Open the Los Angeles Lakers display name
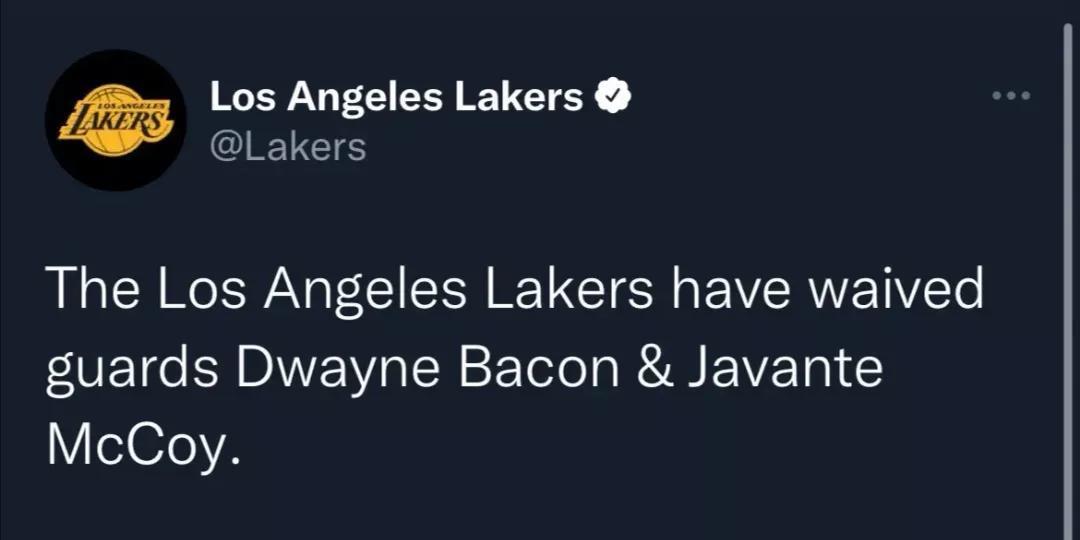The width and height of the screenshot is (1080, 540). 396,98
